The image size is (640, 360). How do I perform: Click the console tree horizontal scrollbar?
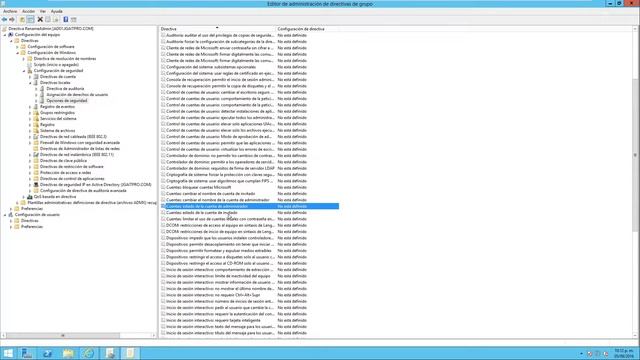pyautogui.click(x=63, y=336)
